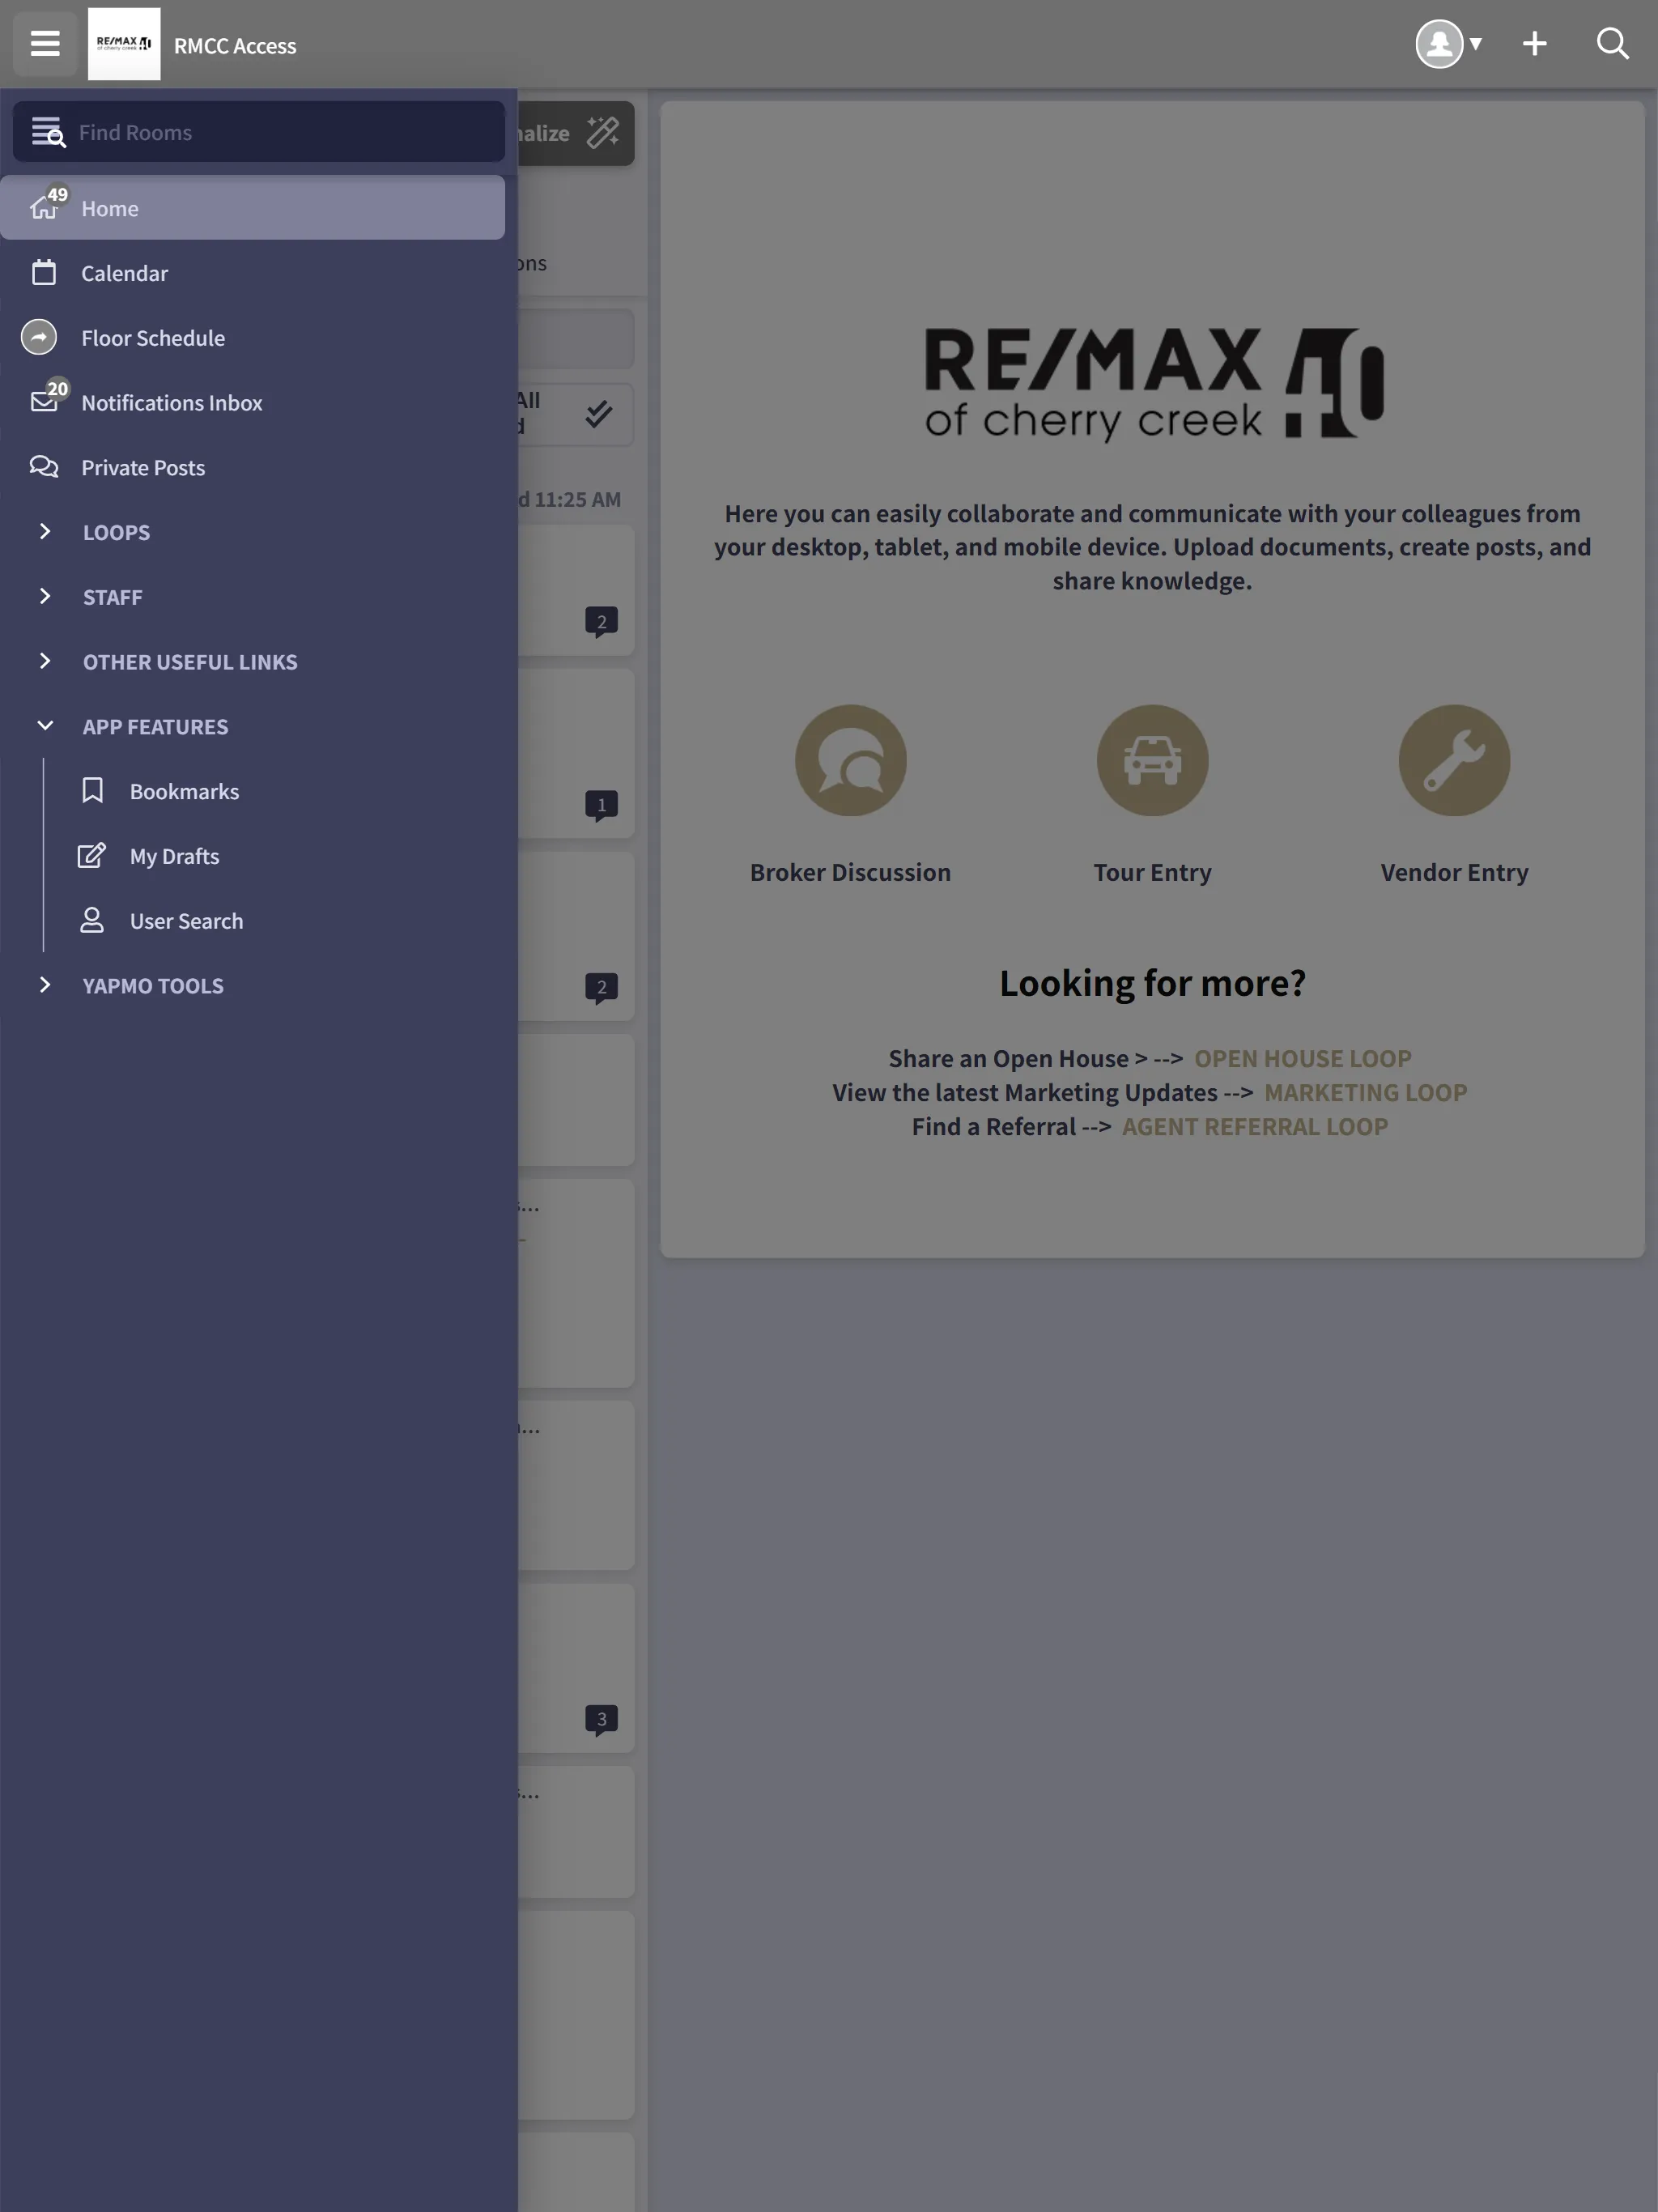Open My Drafts
1658x2212 pixels.
[x=275, y=856]
